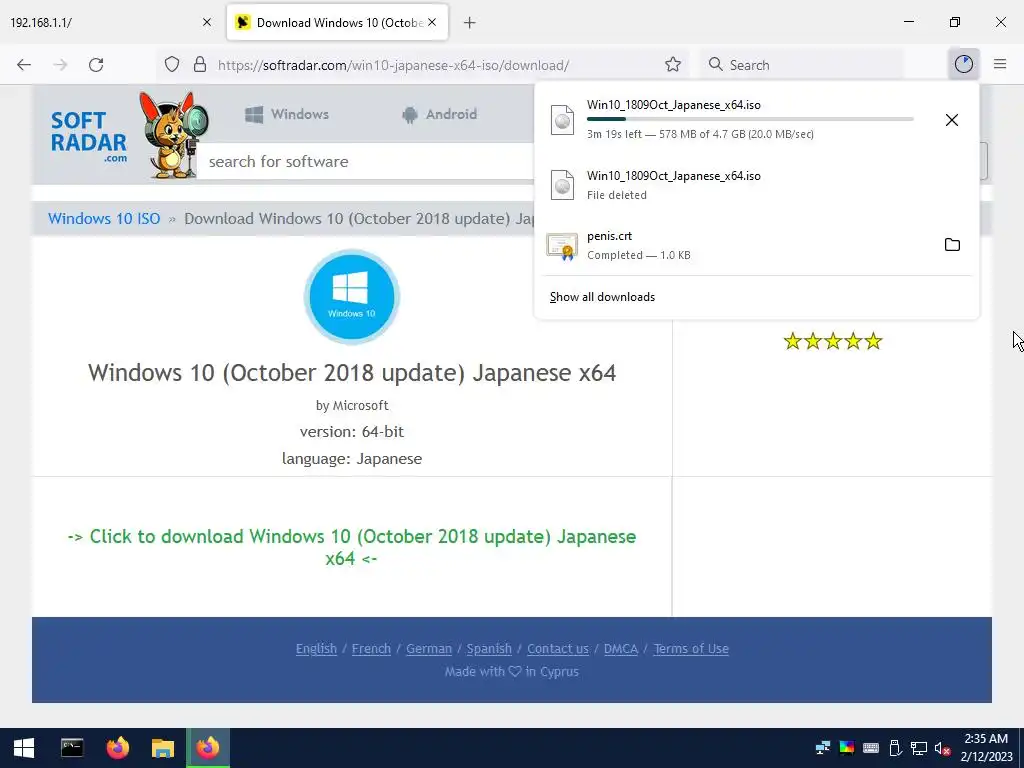Click the first tray icon with two monitors
The width and height of the screenshot is (1024, 768).
click(x=823, y=748)
